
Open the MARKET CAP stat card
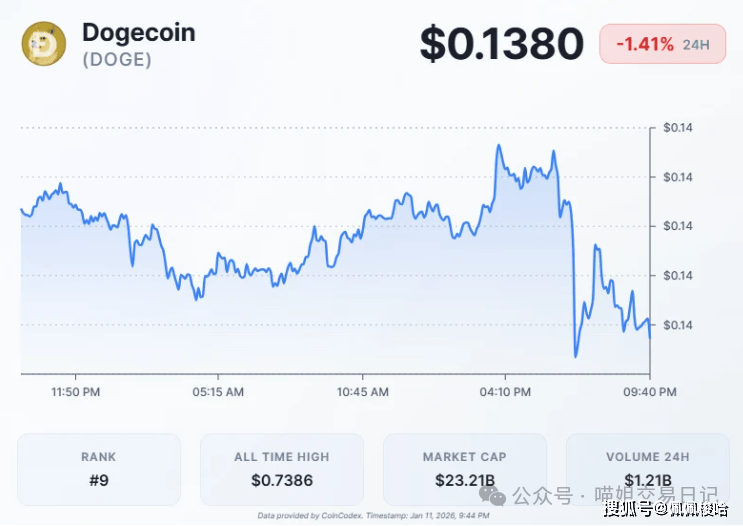(464, 469)
